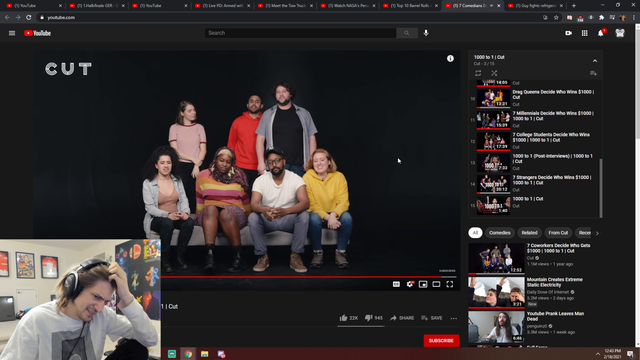Open 7 Coworkers Decide thumbnail

pos(496,258)
